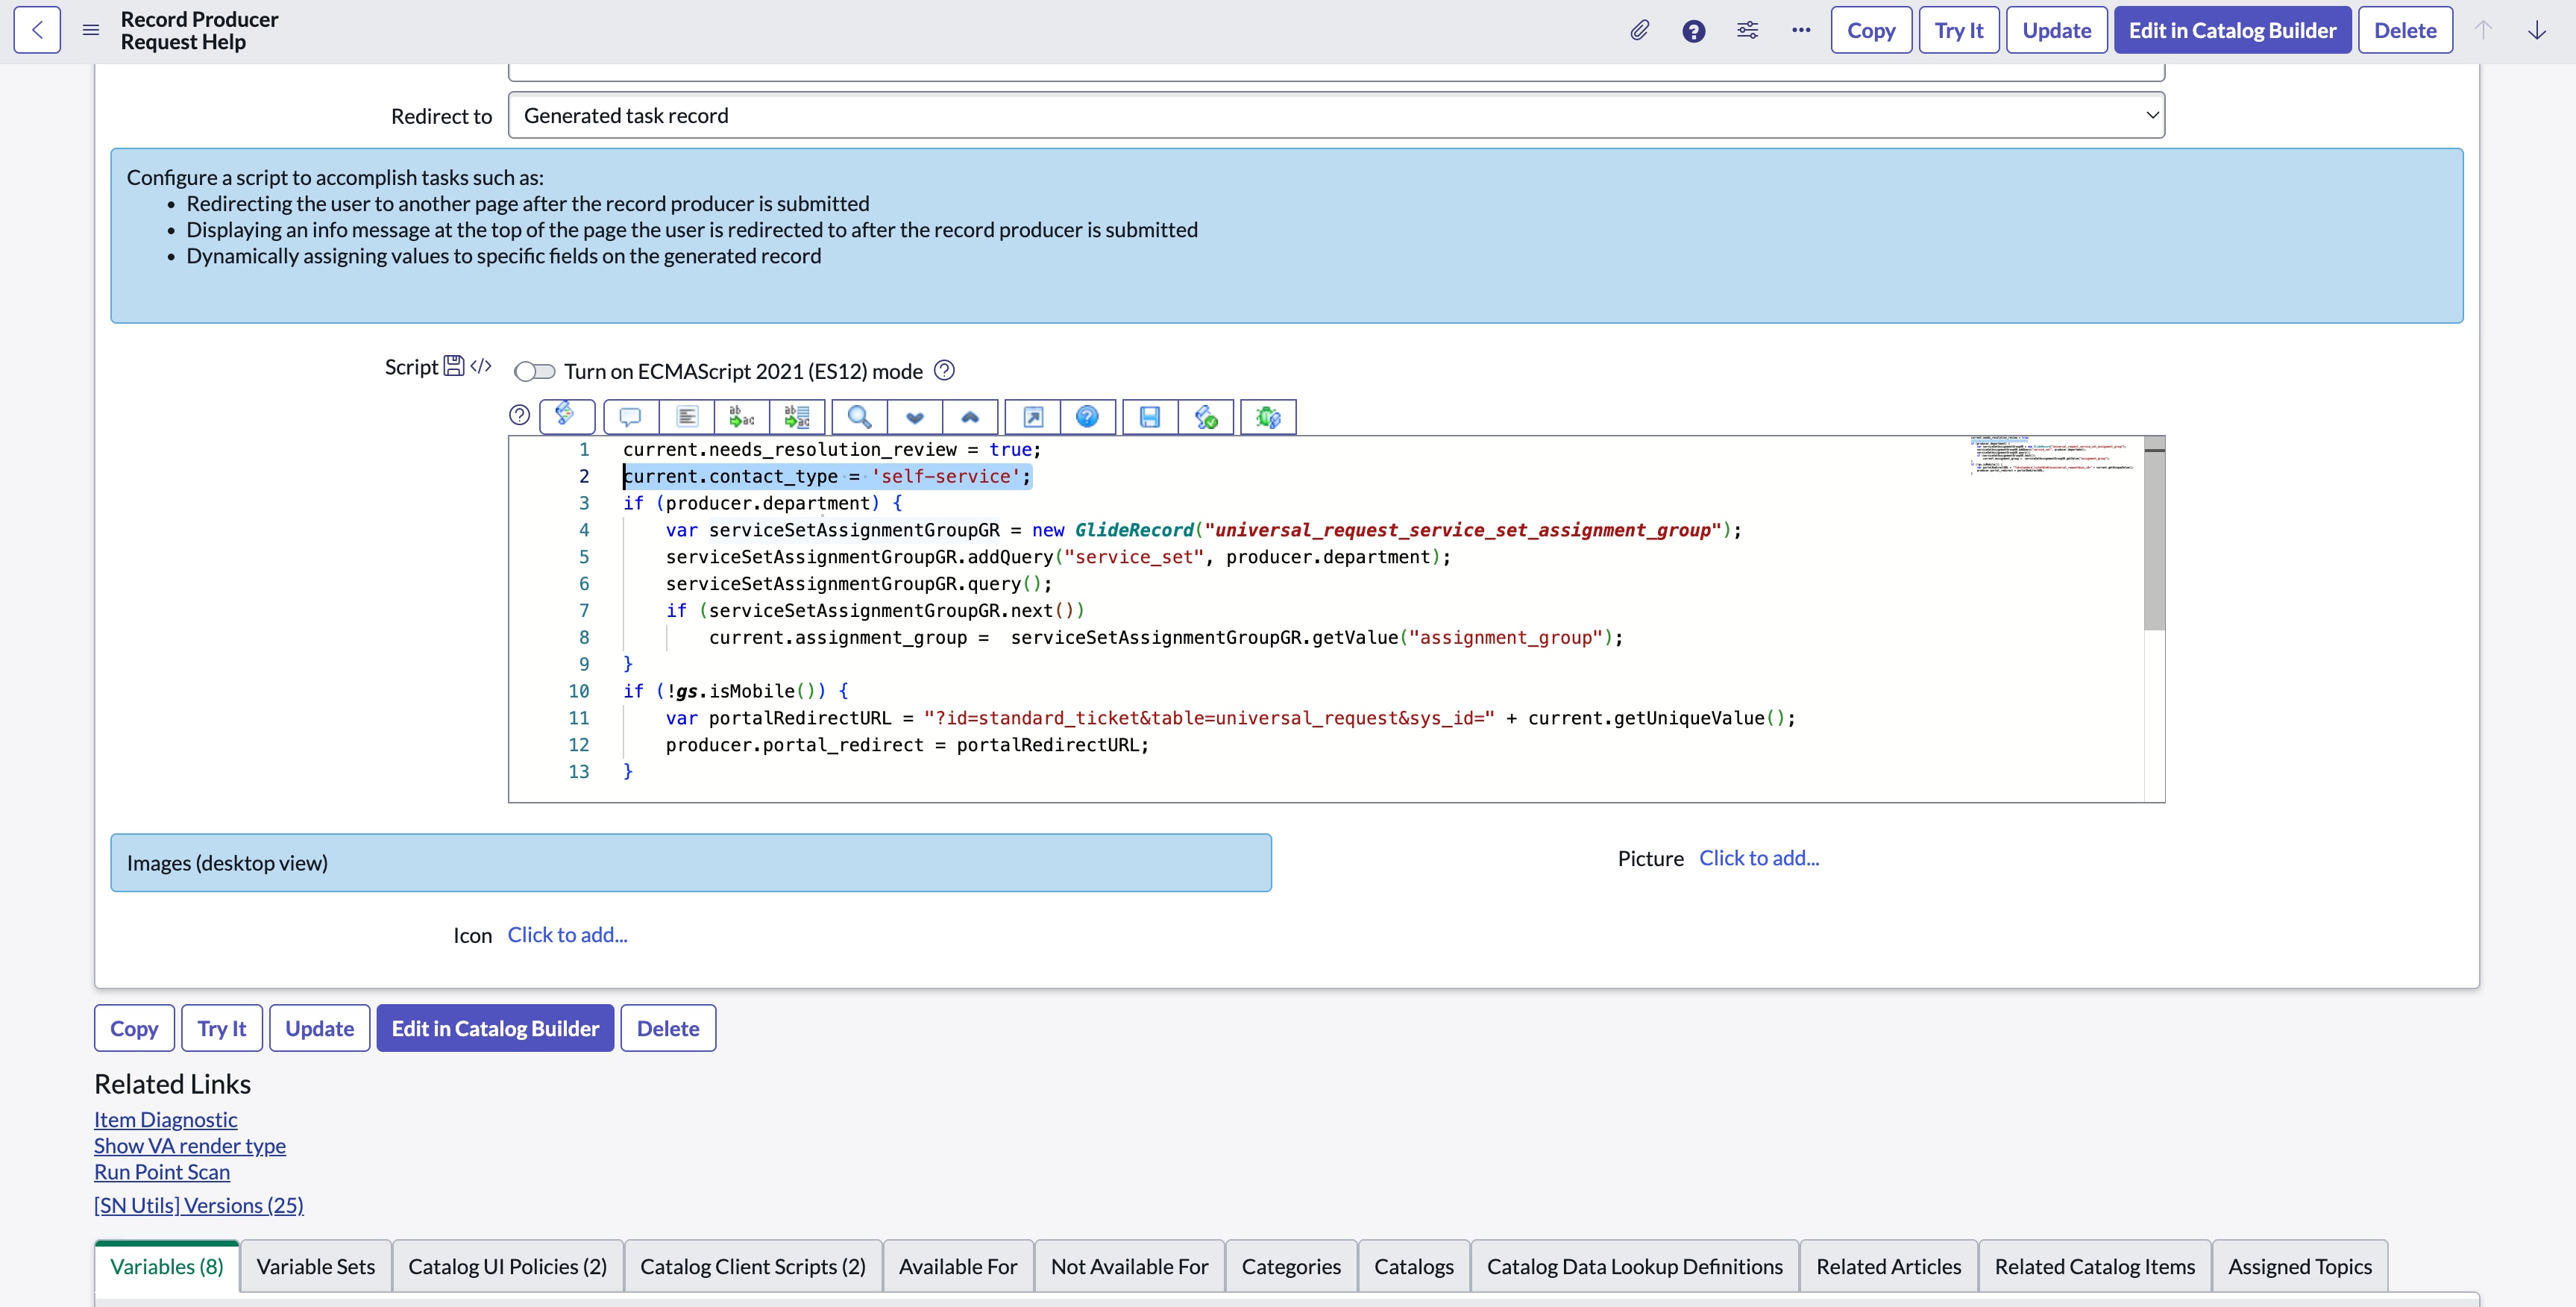Click the script search magnifier icon
Image resolution: width=2576 pixels, height=1307 pixels.
pyautogui.click(x=859, y=417)
